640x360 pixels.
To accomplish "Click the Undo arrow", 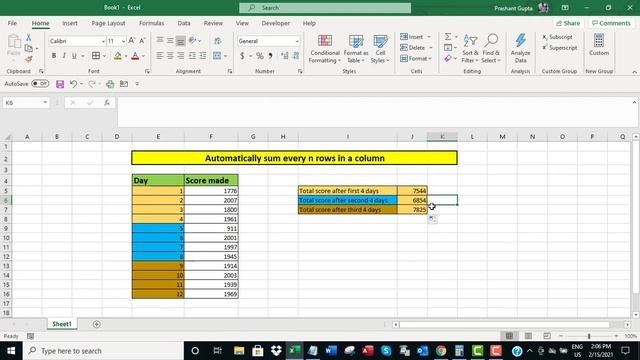I will click(x=73, y=84).
